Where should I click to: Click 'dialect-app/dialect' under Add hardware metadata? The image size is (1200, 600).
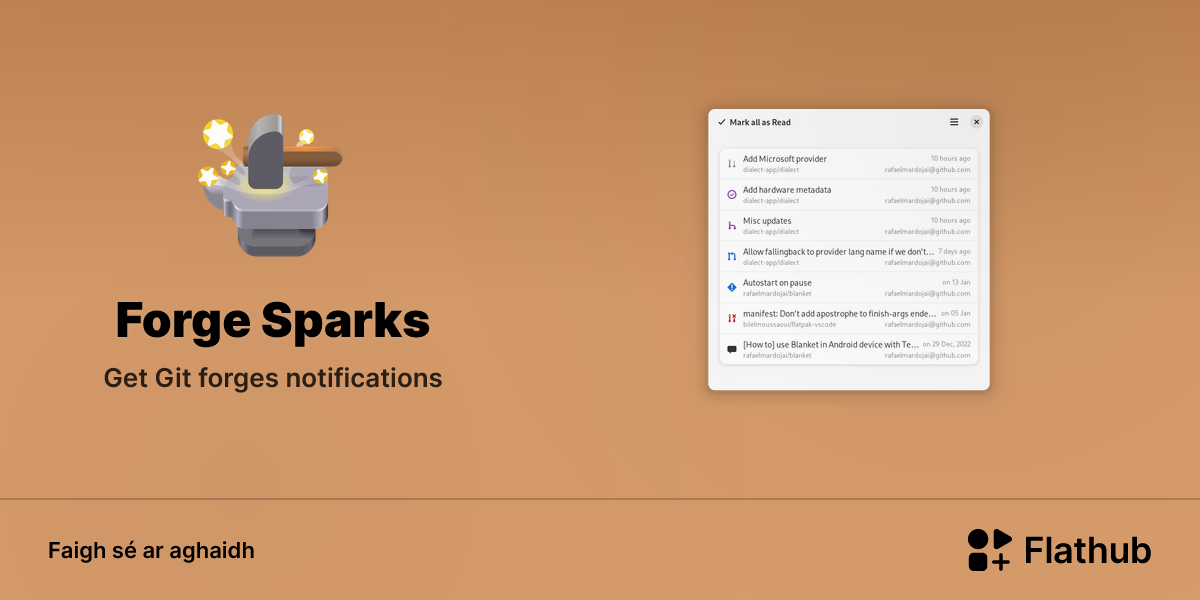click(771, 201)
